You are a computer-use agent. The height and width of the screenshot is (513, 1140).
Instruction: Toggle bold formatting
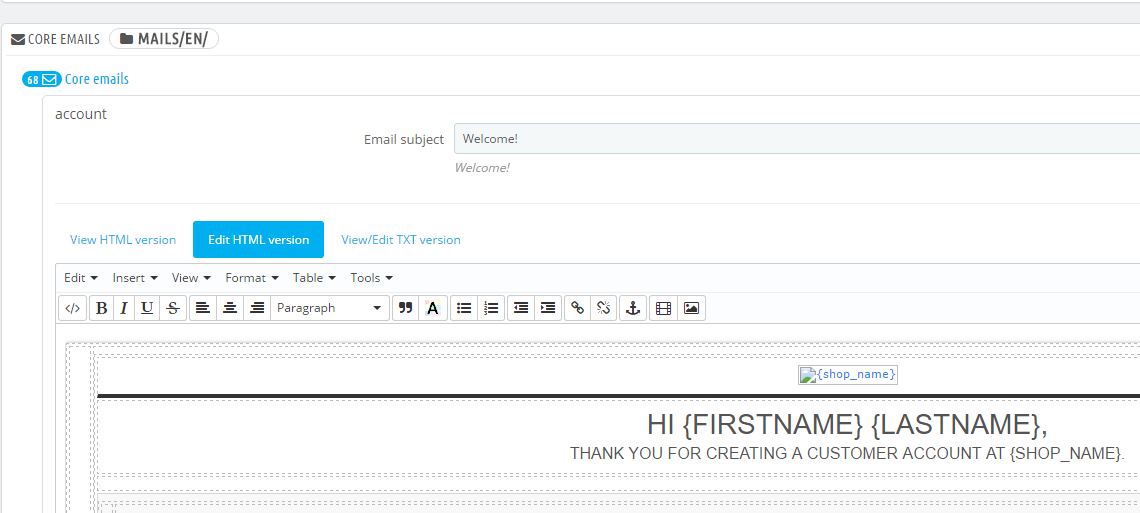pos(102,308)
